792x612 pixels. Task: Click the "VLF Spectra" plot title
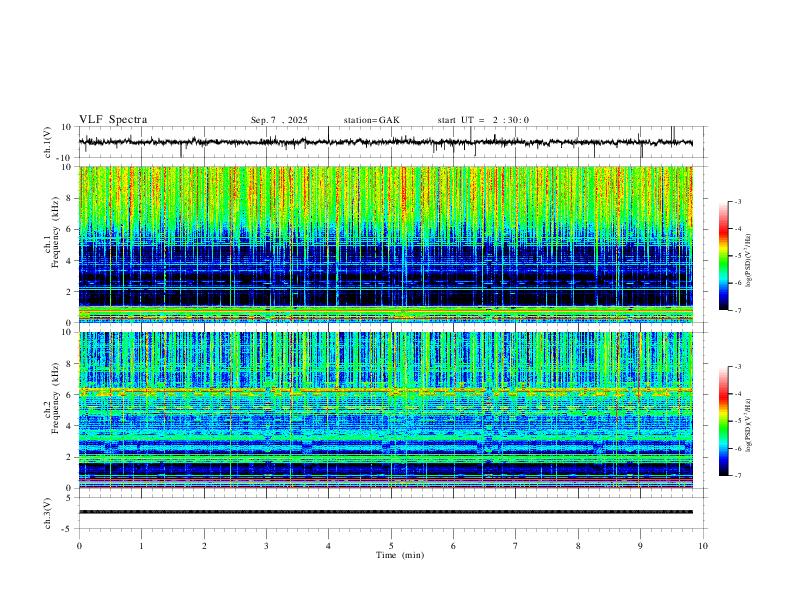coord(113,120)
